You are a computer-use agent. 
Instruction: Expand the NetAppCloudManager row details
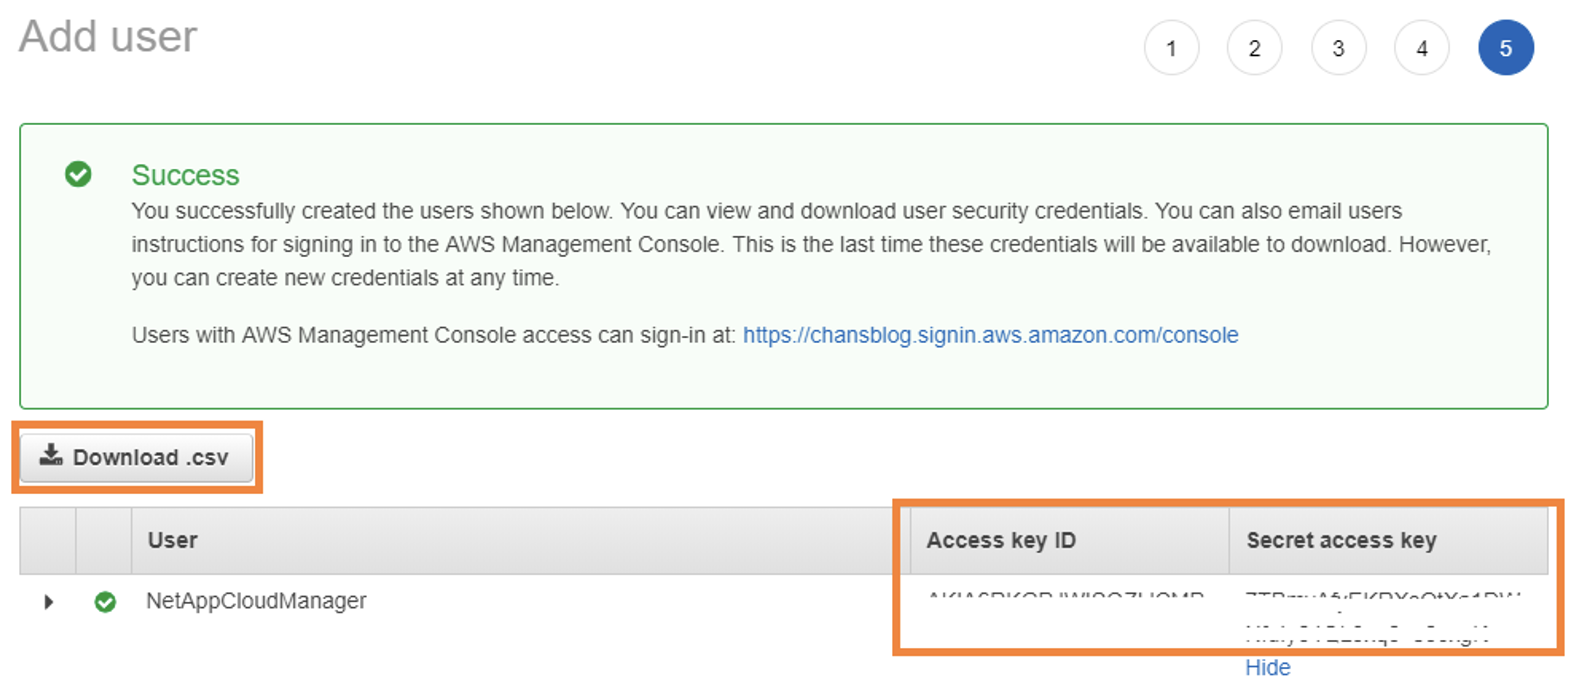48,602
